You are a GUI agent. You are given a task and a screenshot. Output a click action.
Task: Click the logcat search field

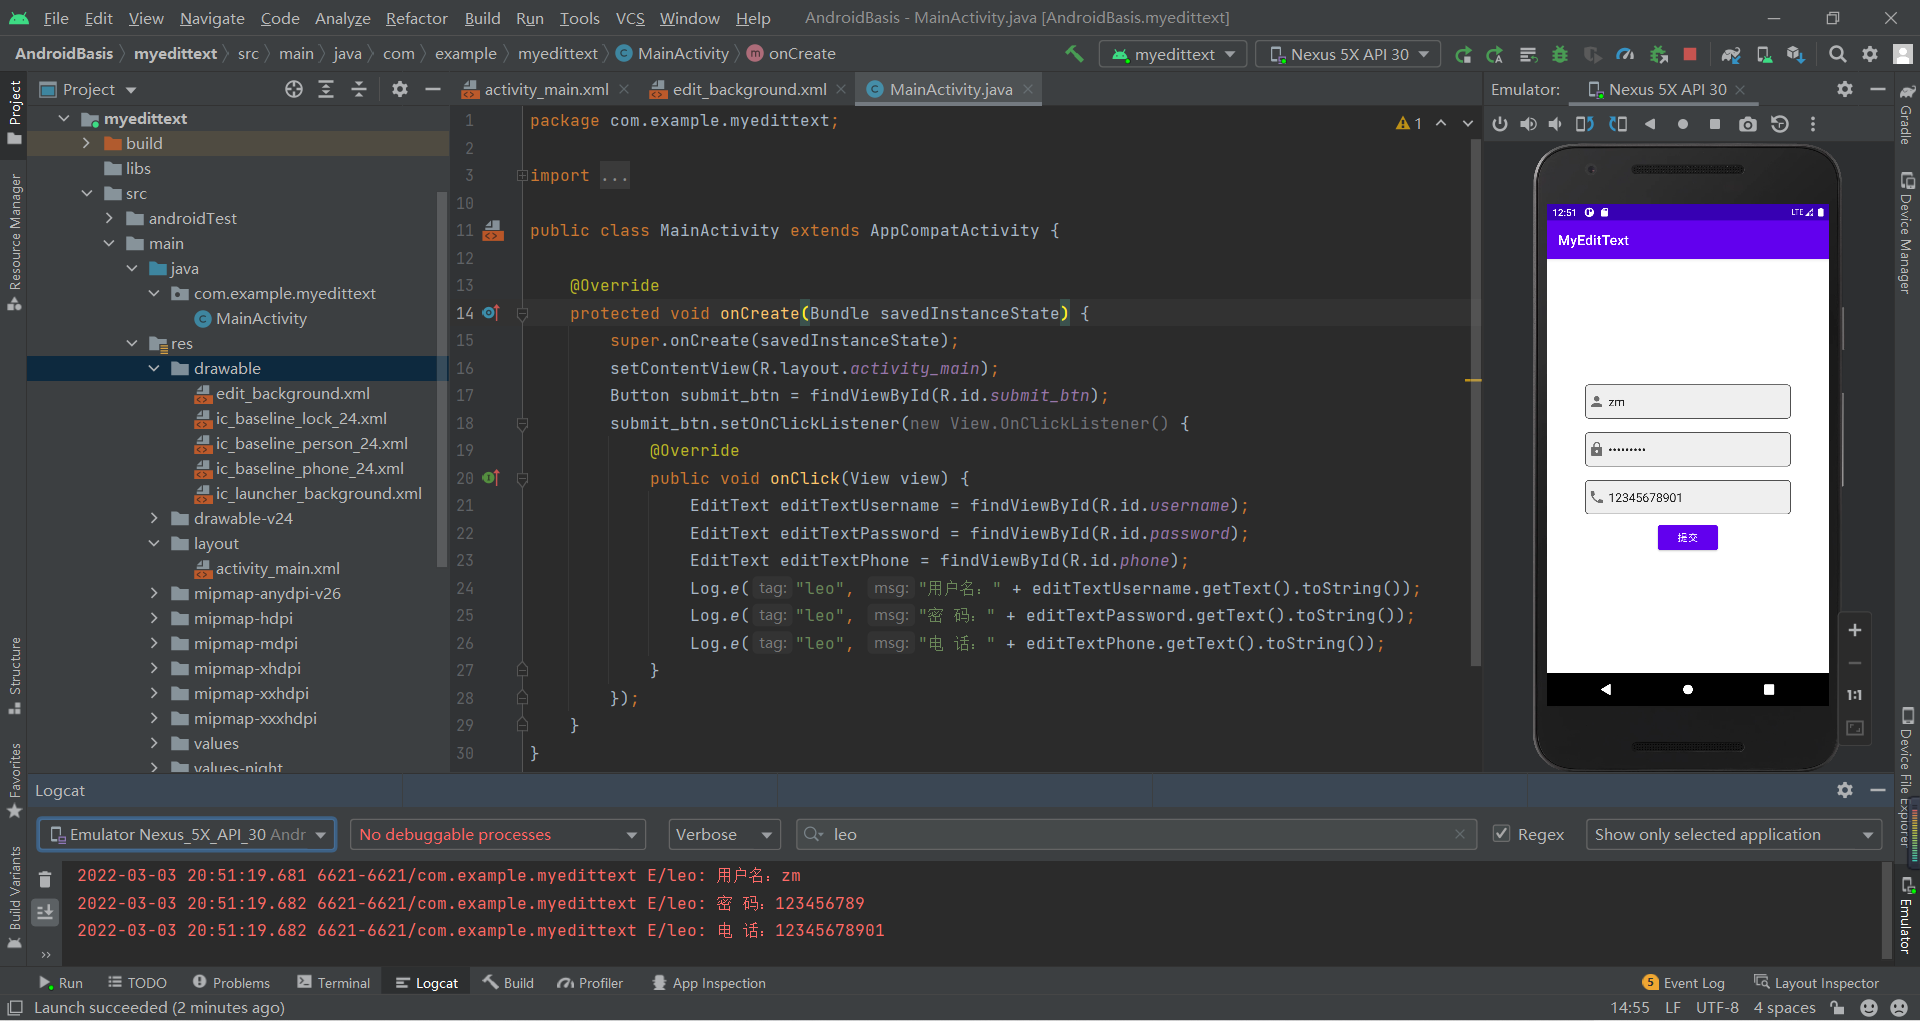coord(1136,834)
